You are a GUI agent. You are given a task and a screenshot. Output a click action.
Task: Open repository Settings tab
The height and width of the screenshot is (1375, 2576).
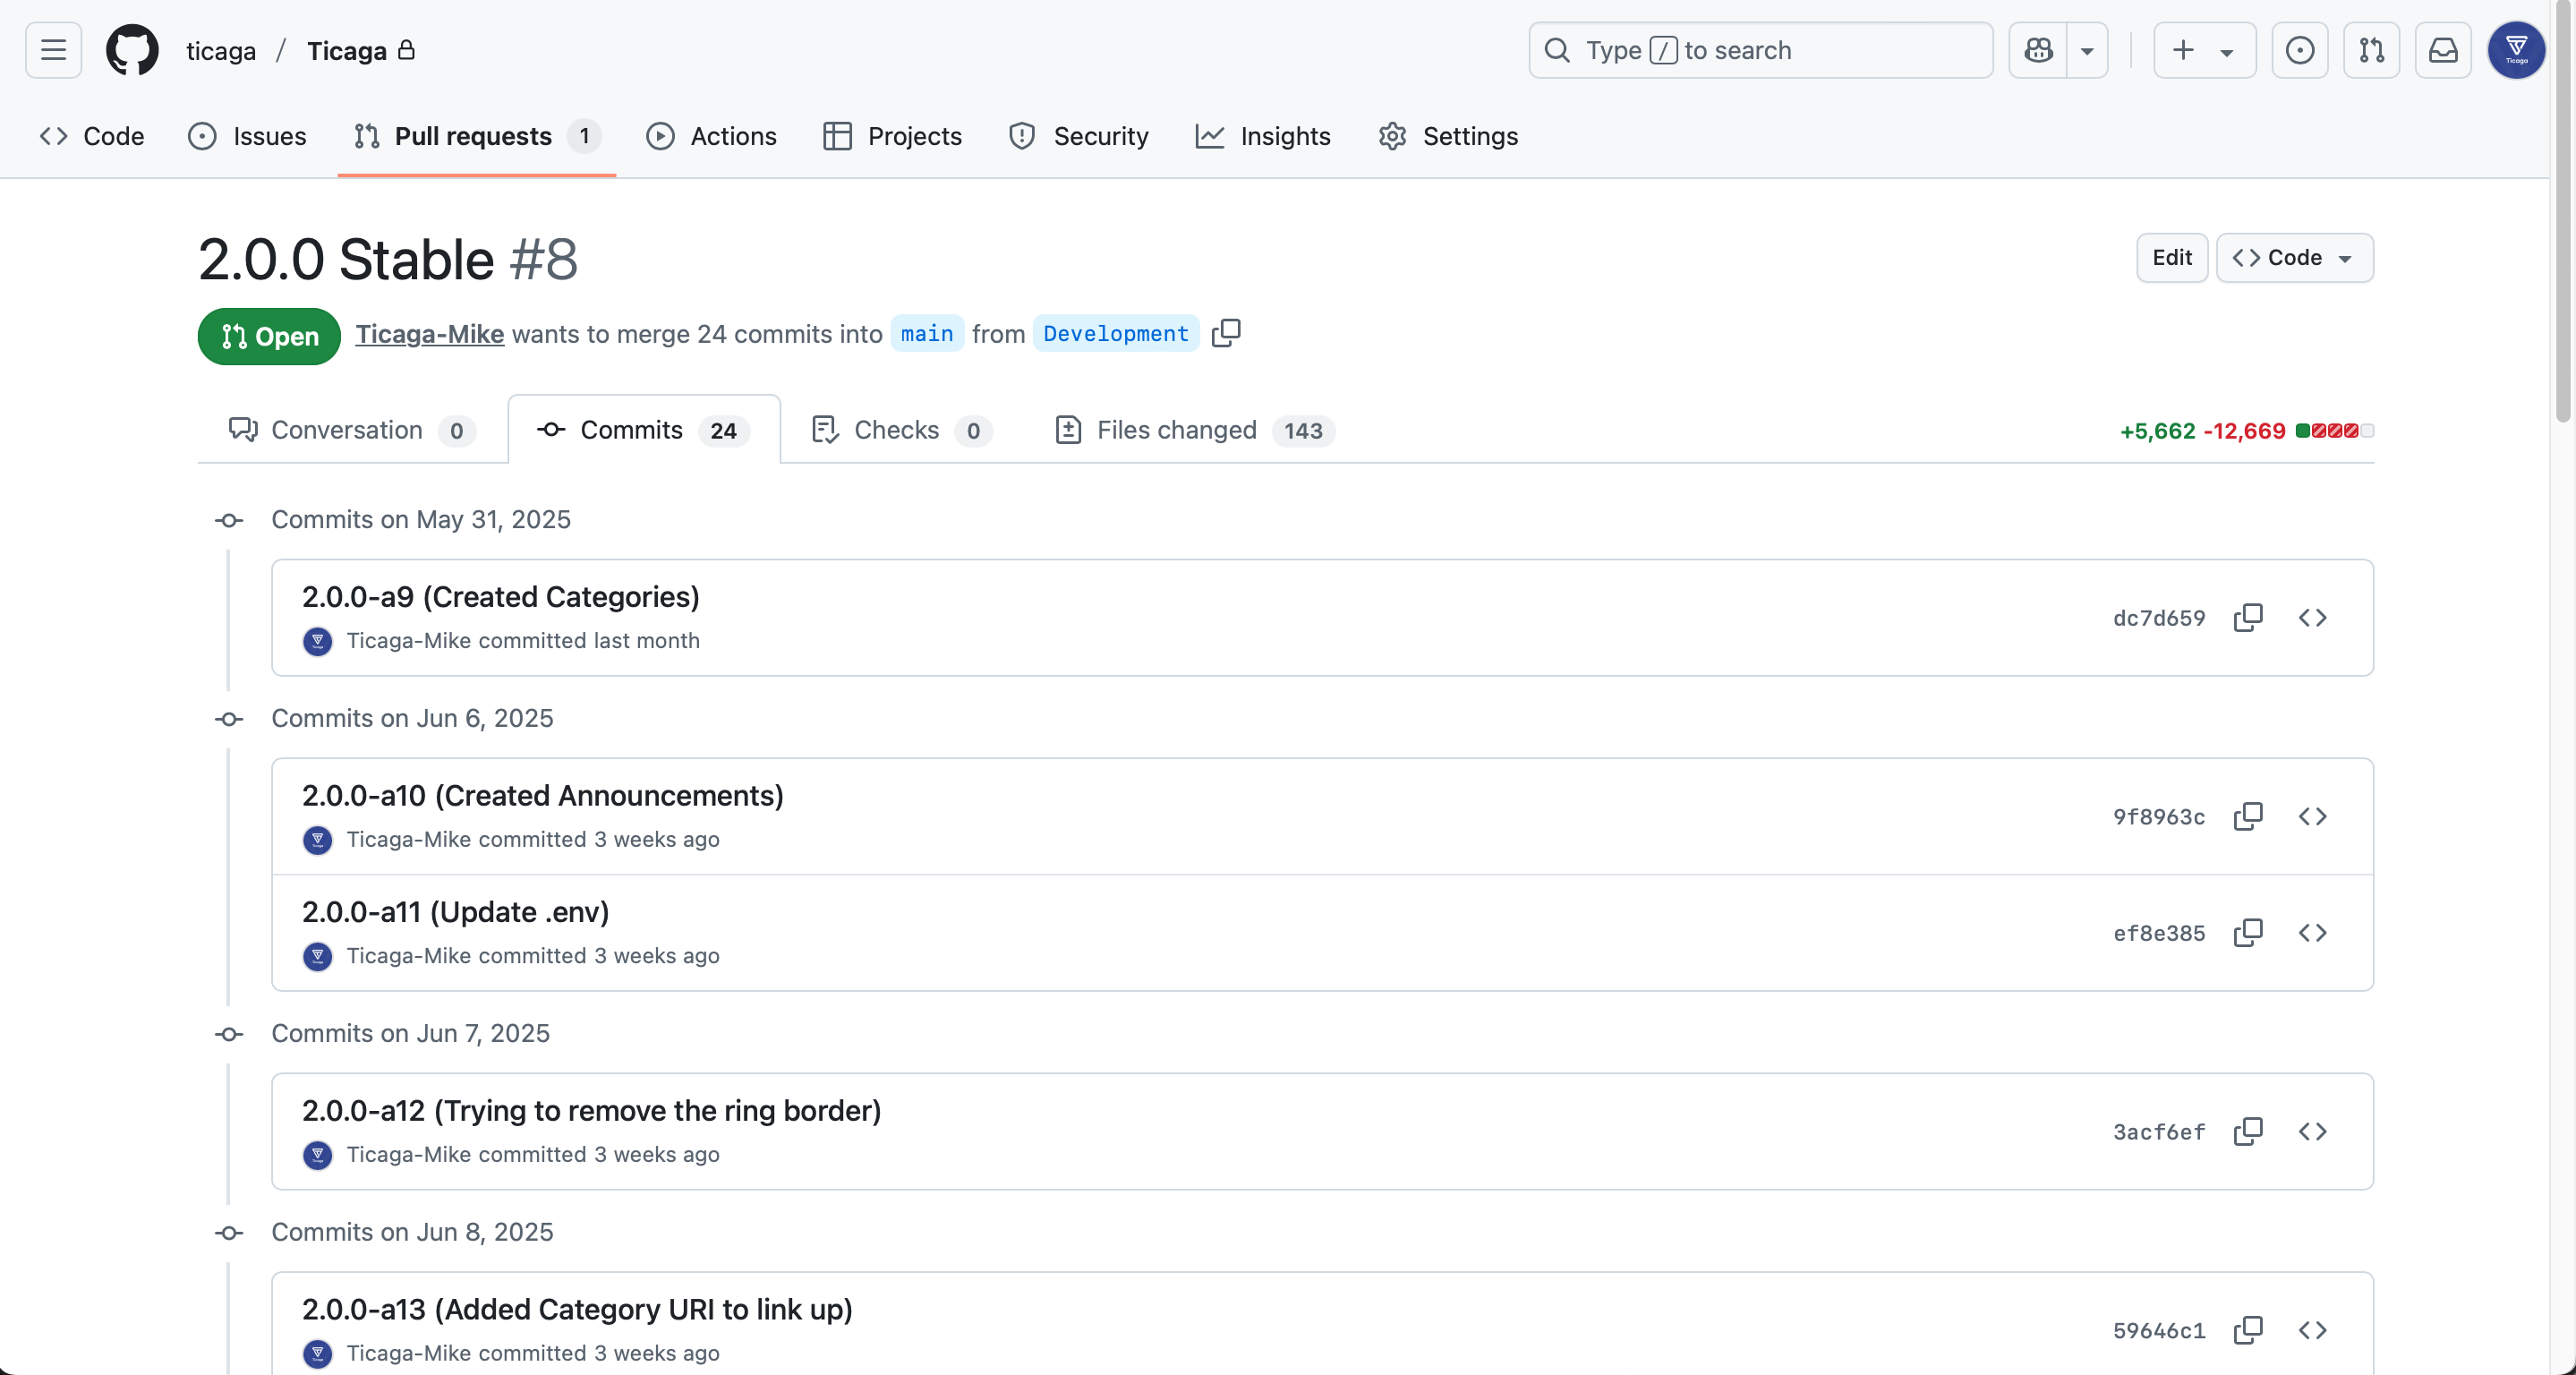click(x=1447, y=136)
